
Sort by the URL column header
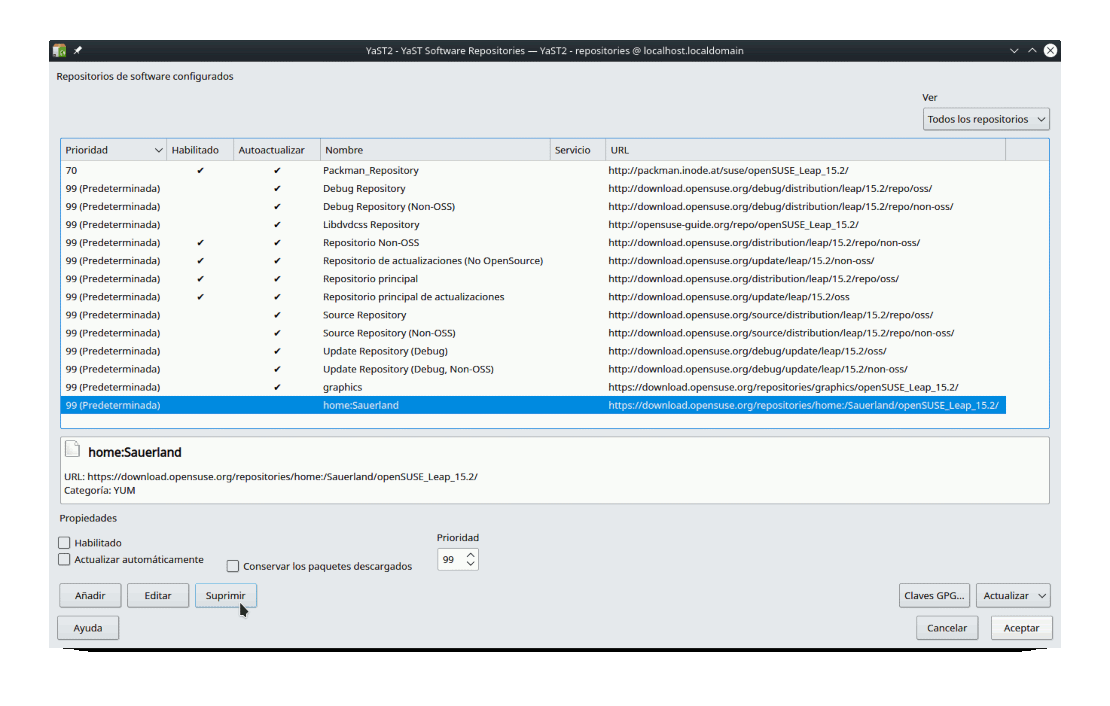[x=804, y=150]
